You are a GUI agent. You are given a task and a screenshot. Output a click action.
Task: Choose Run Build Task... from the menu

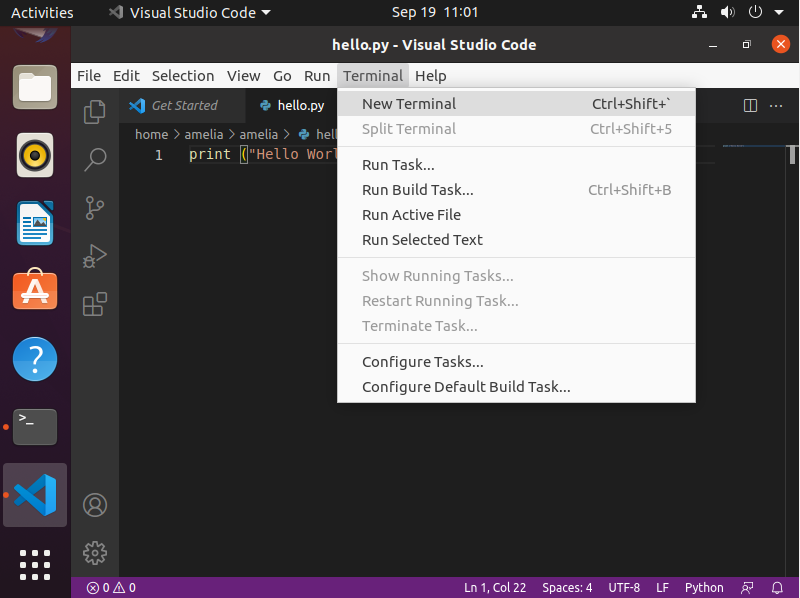coord(516,190)
